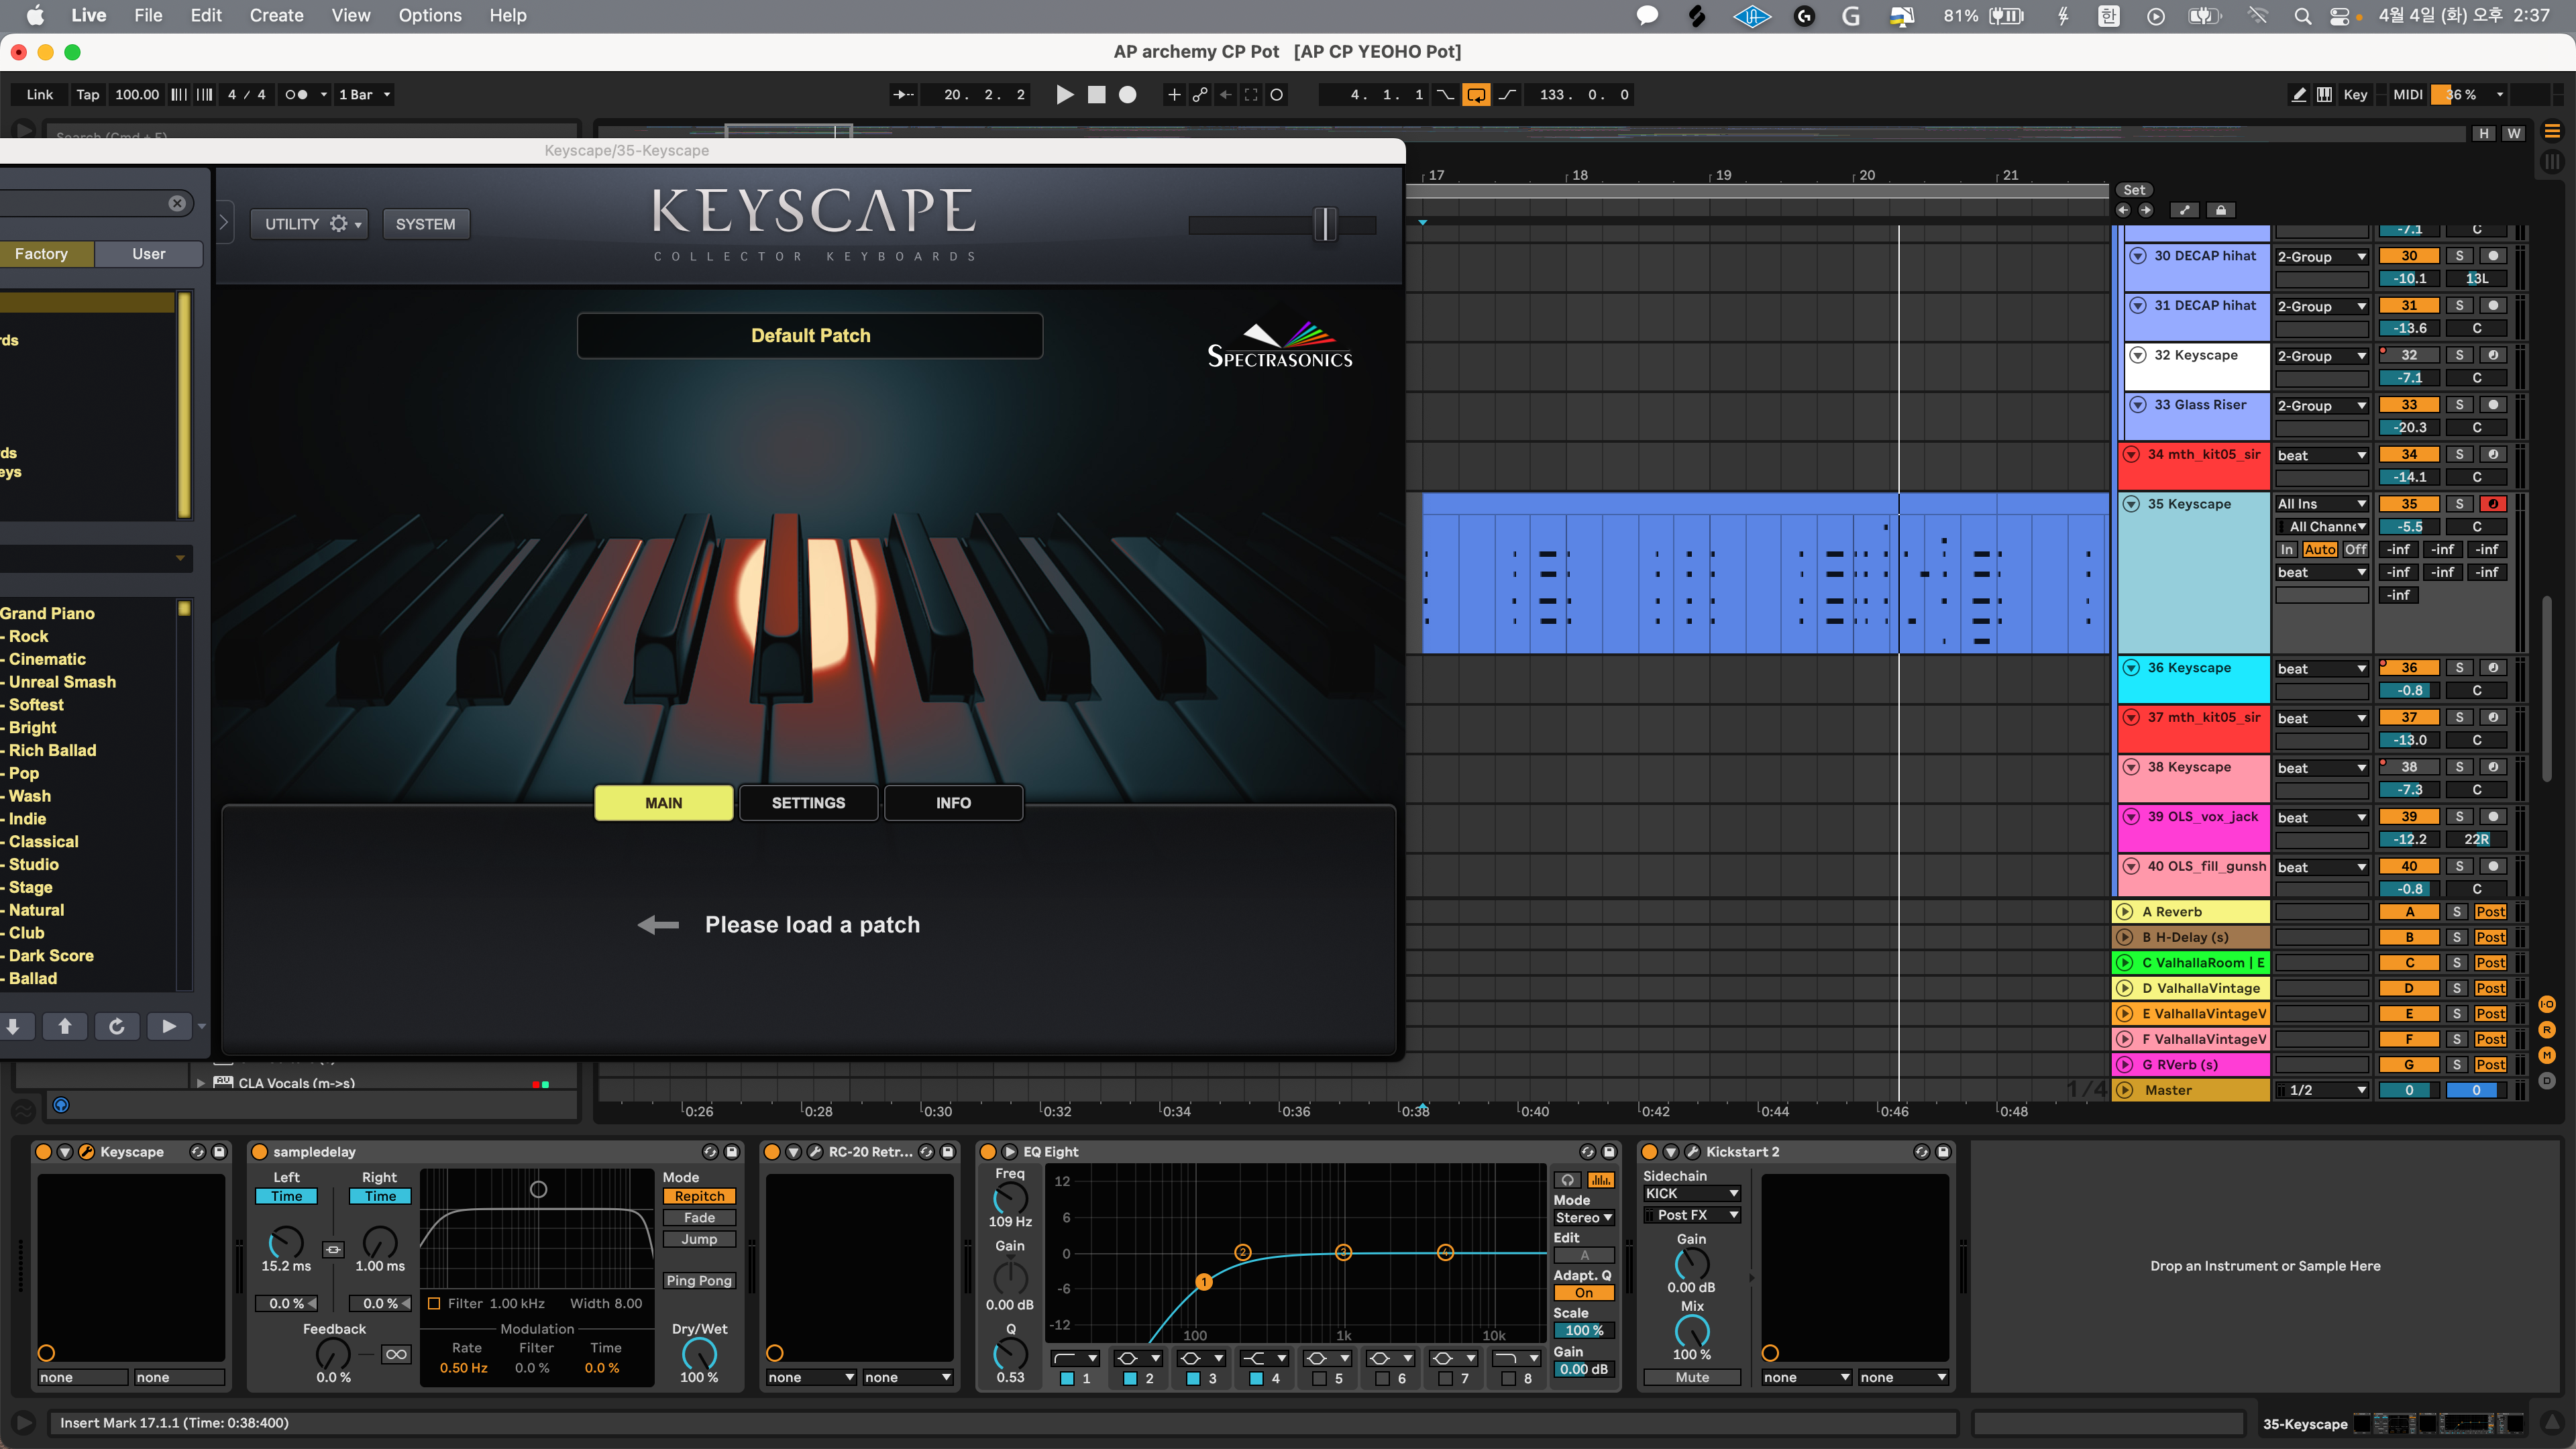Open track 35 All Ins input dropdown
Viewport: 2576px width, 1449px height.
coord(2321,504)
